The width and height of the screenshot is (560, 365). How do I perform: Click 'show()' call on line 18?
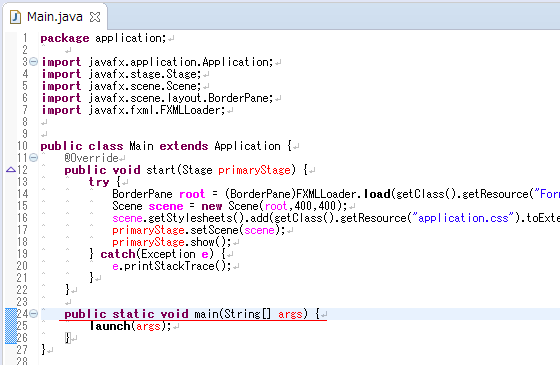(x=210, y=242)
